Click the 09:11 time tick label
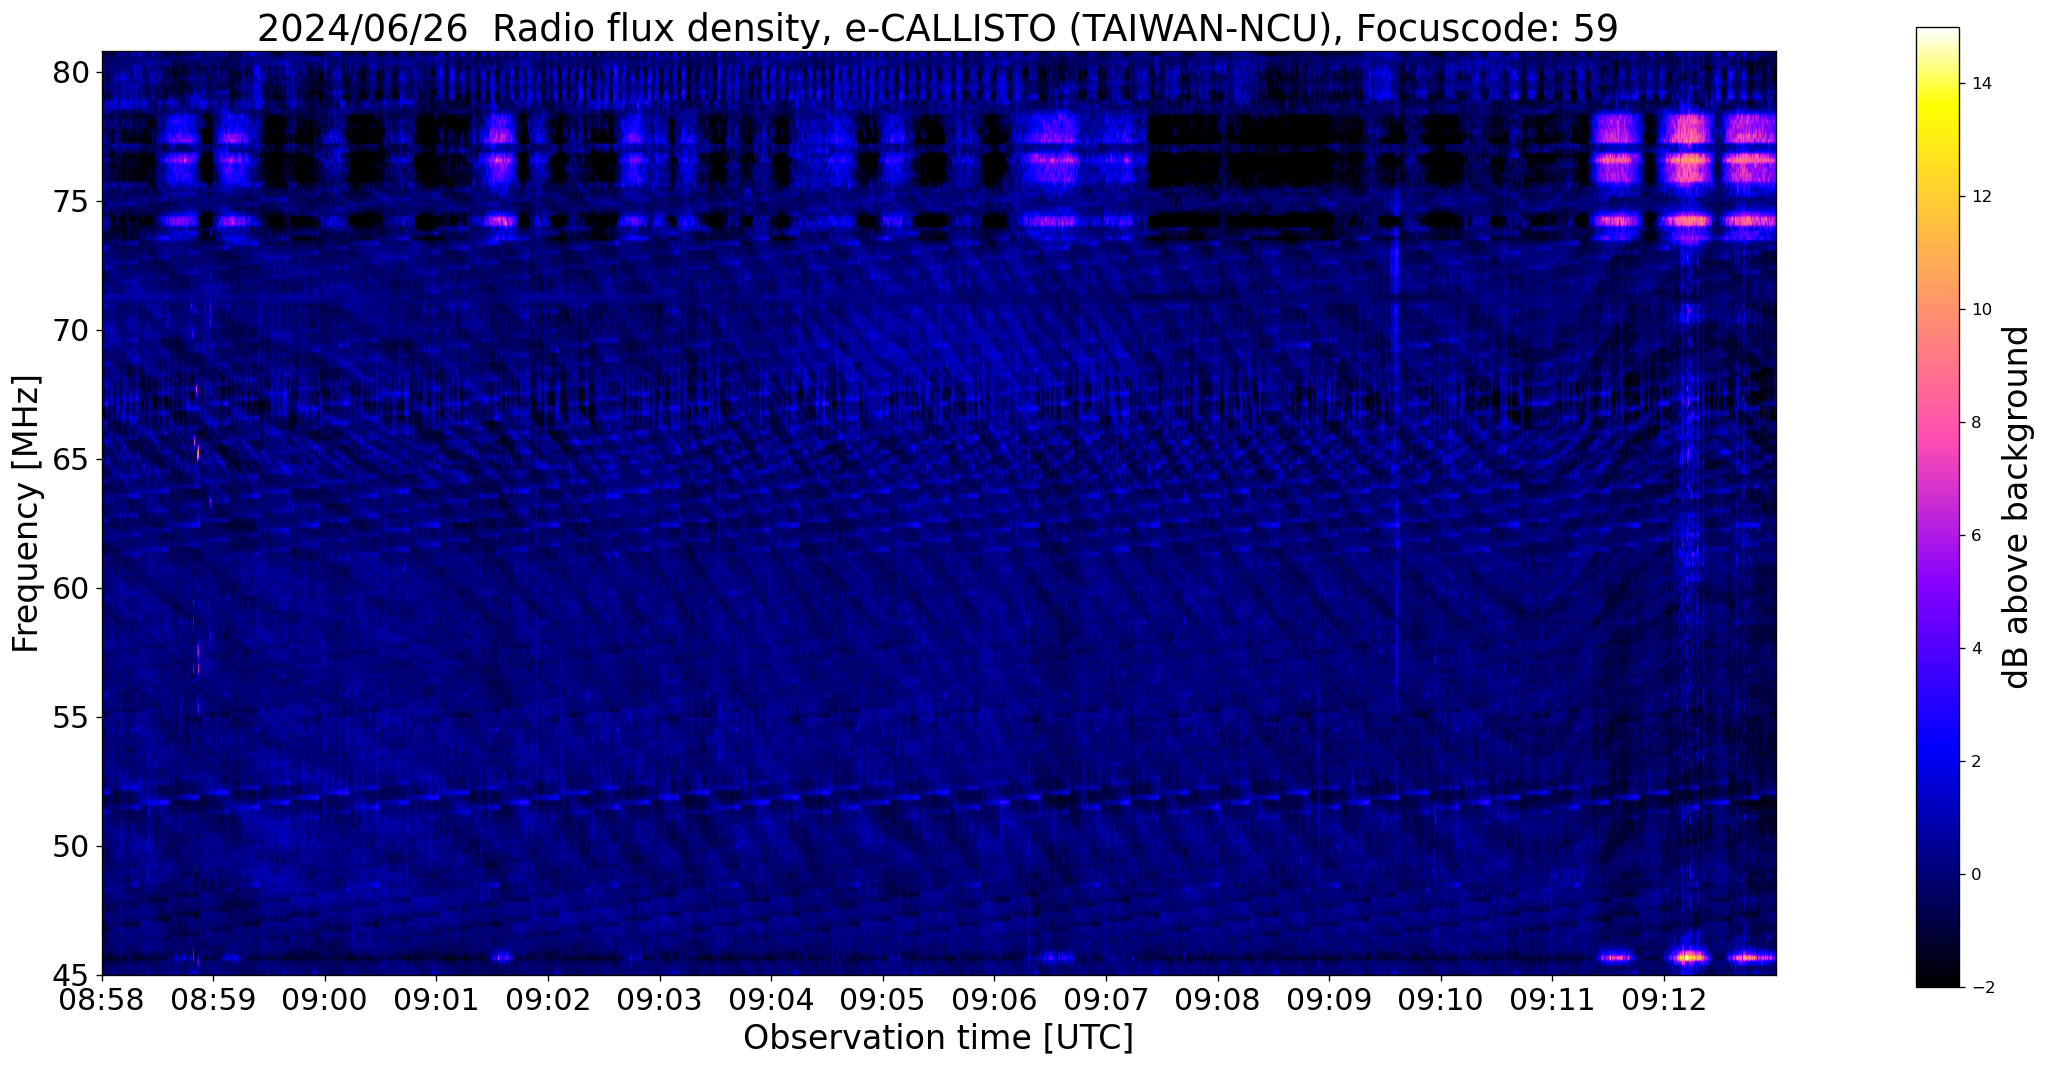This screenshot has height=1067, width=2047. click(x=1552, y=999)
